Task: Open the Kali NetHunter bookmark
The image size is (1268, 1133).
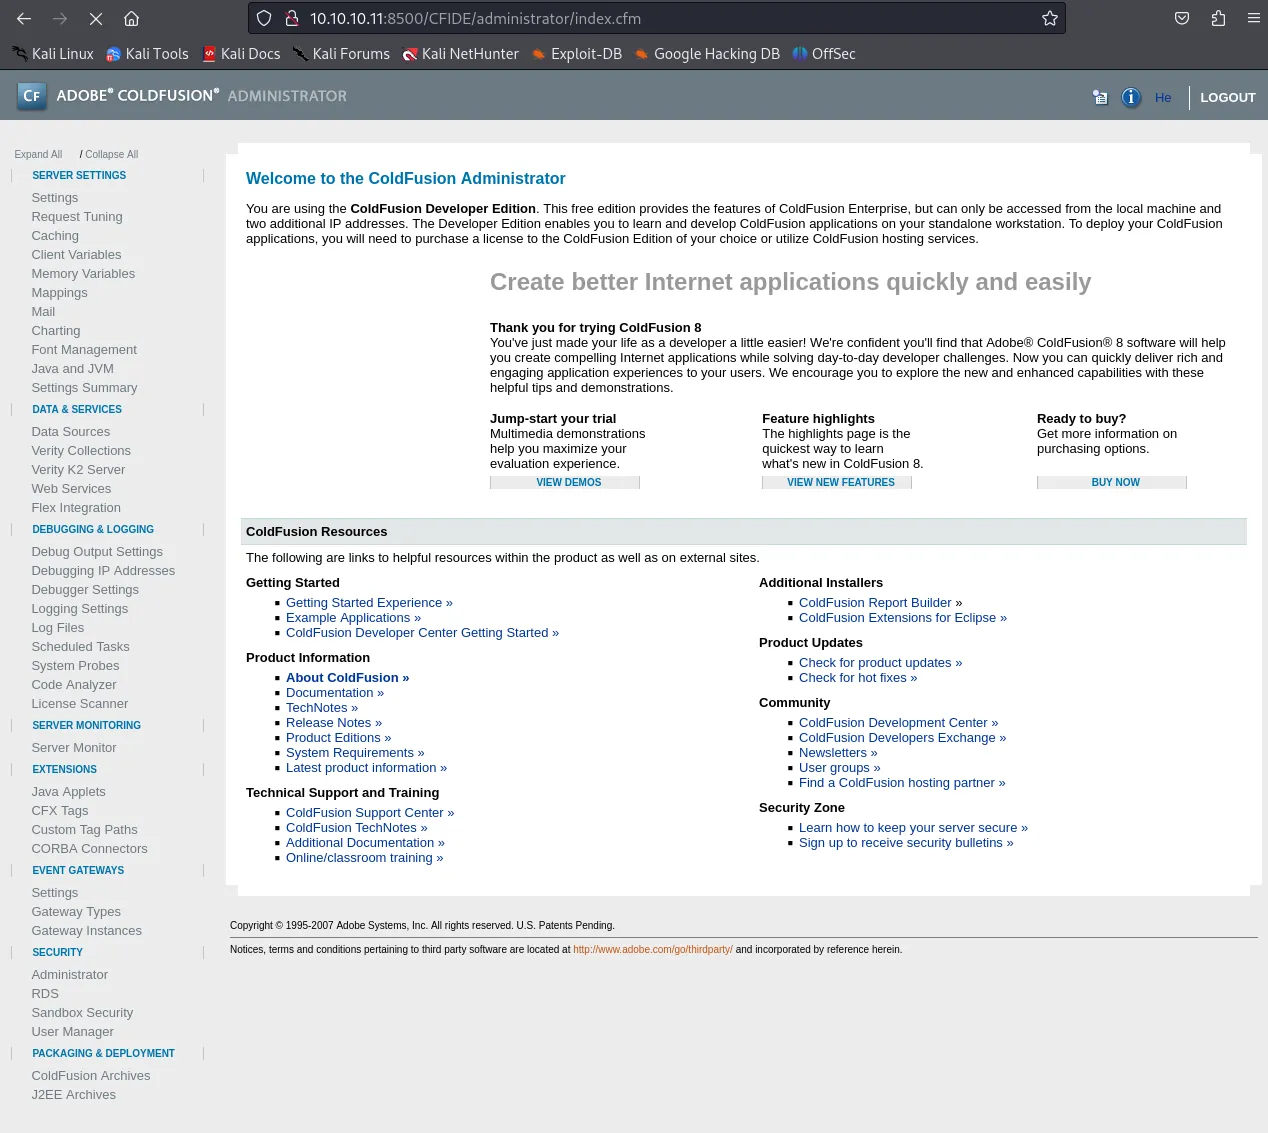Action: tap(460, 54)
